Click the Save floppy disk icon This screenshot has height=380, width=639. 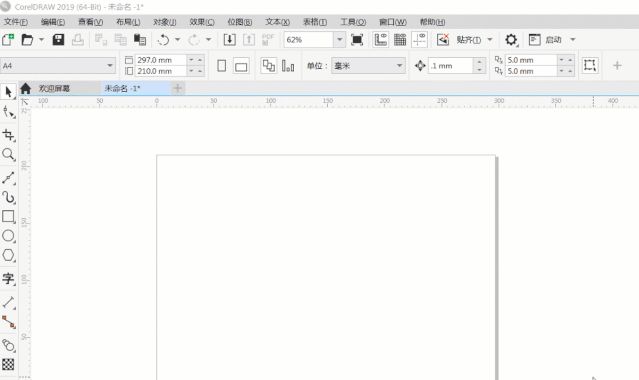click(58, 40)
